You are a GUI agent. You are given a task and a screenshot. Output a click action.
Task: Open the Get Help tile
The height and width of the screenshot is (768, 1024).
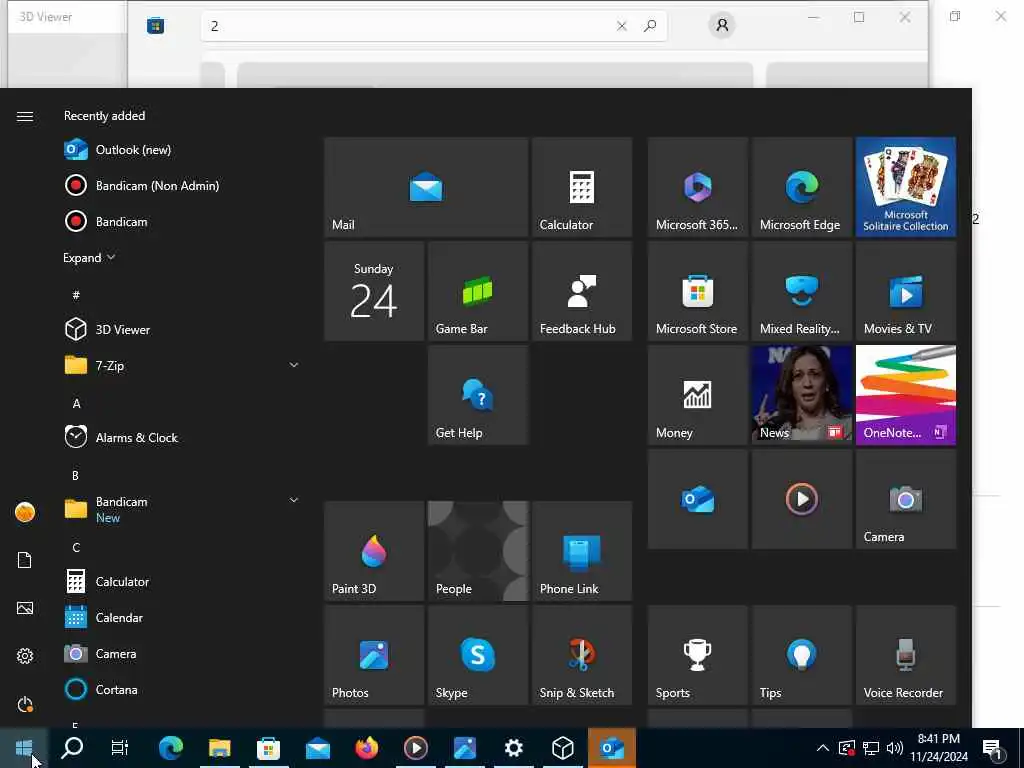click(478, 395)
